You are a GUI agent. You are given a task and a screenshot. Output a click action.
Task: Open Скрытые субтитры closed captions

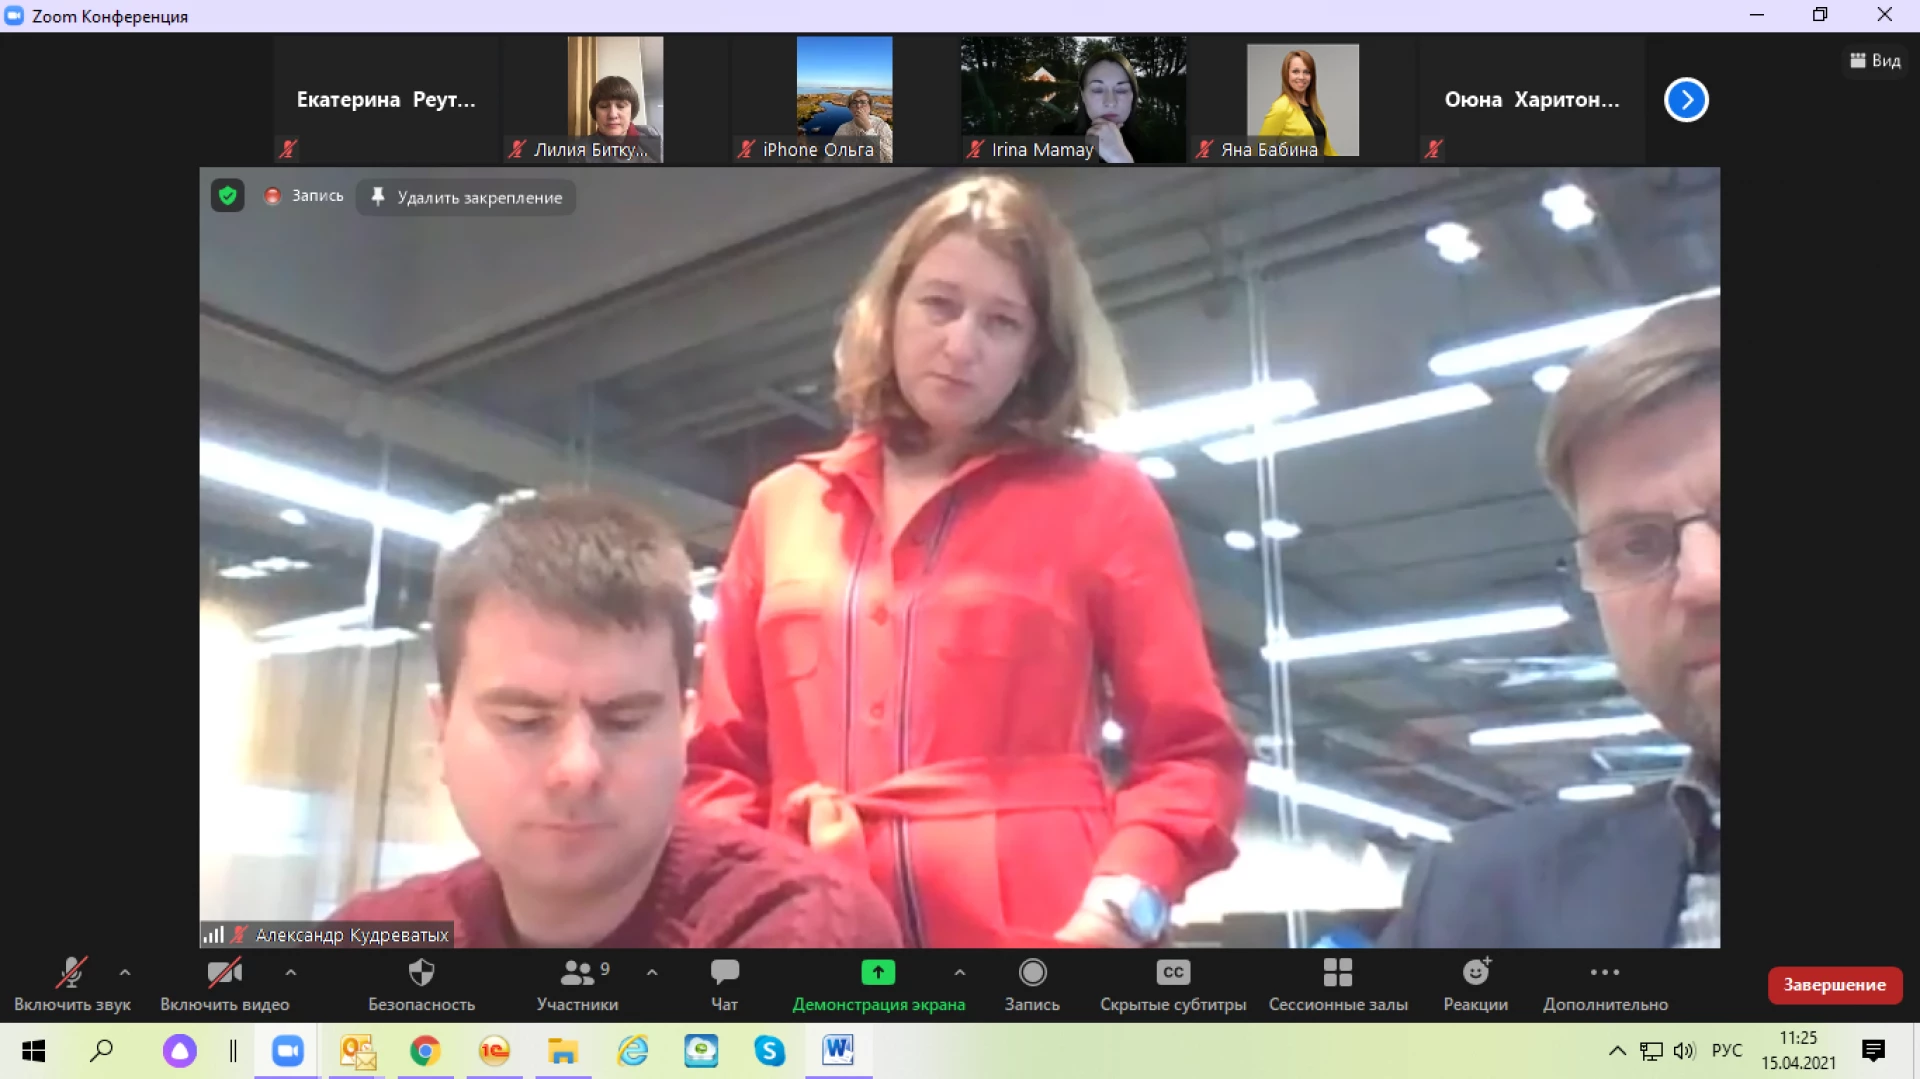(1173, 984)
